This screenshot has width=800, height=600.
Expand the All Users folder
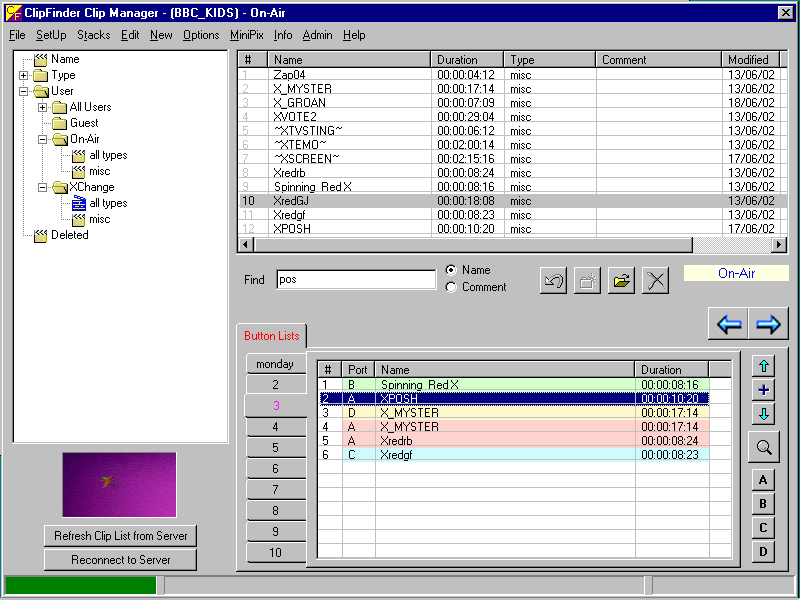point(43,107)
